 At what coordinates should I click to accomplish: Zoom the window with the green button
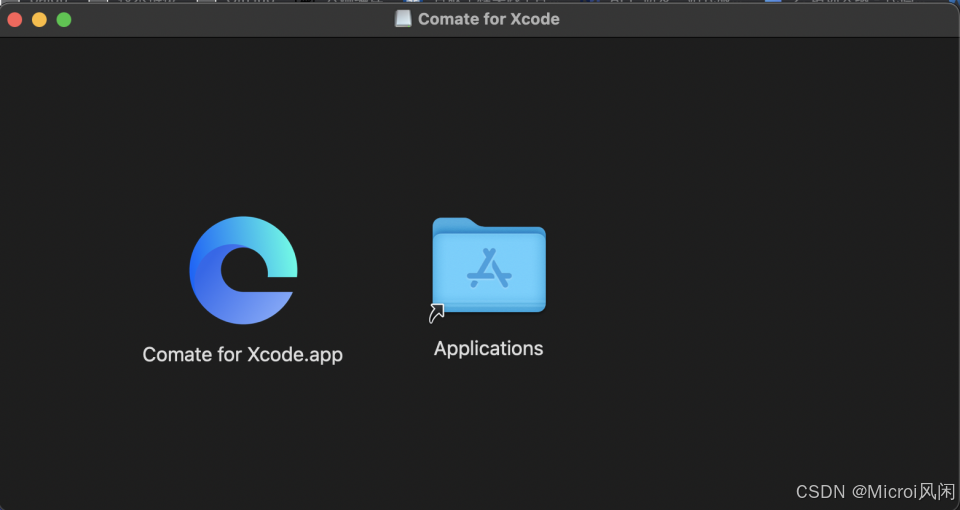pyautogui.click(x=64, y=20)
